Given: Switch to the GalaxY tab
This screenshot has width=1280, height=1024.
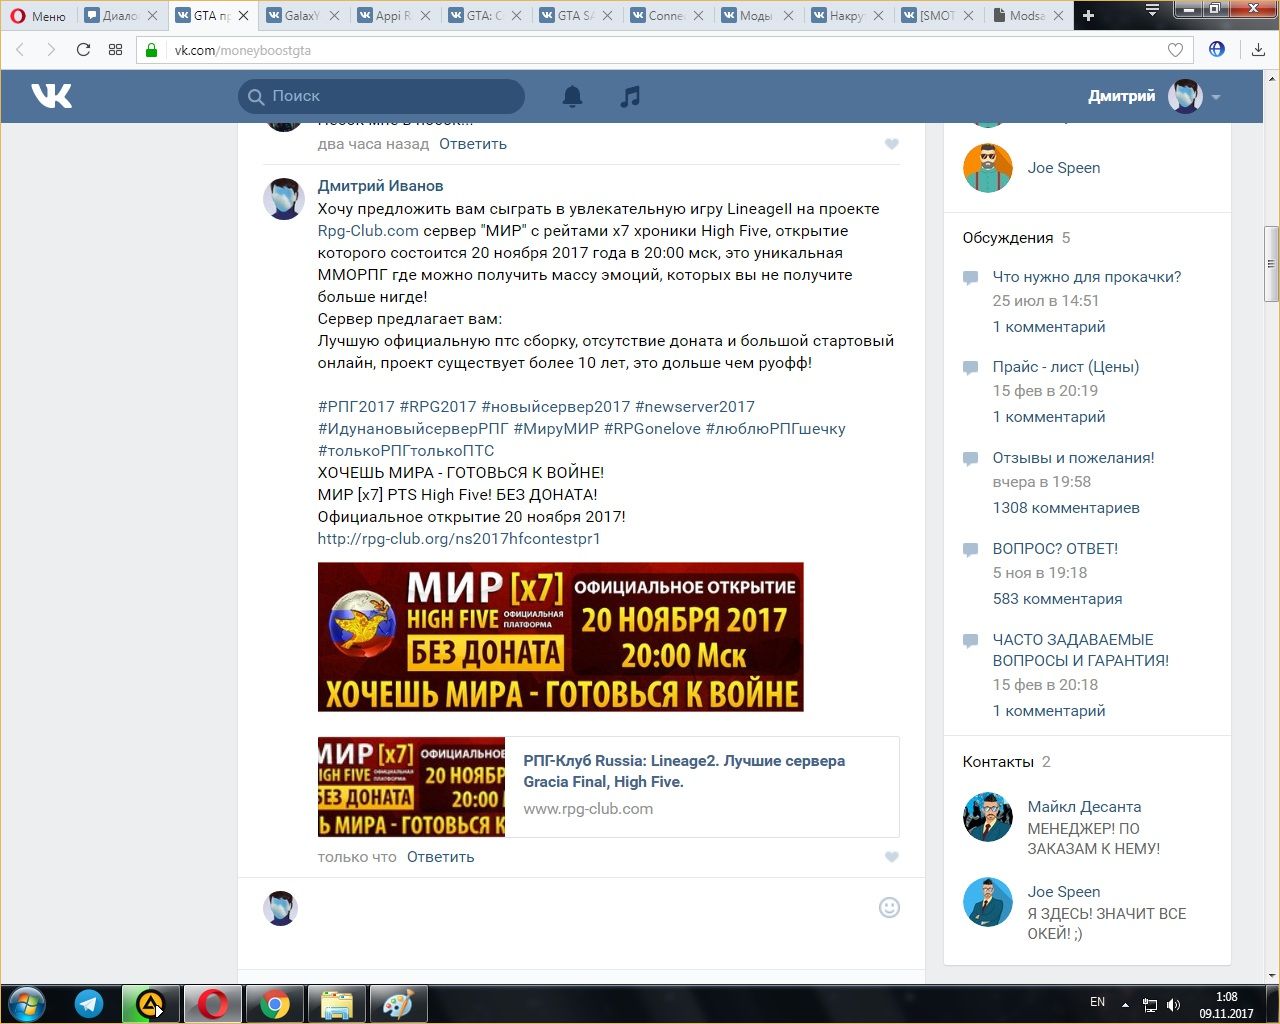Looking at the screenshot, I should [302, 16].
